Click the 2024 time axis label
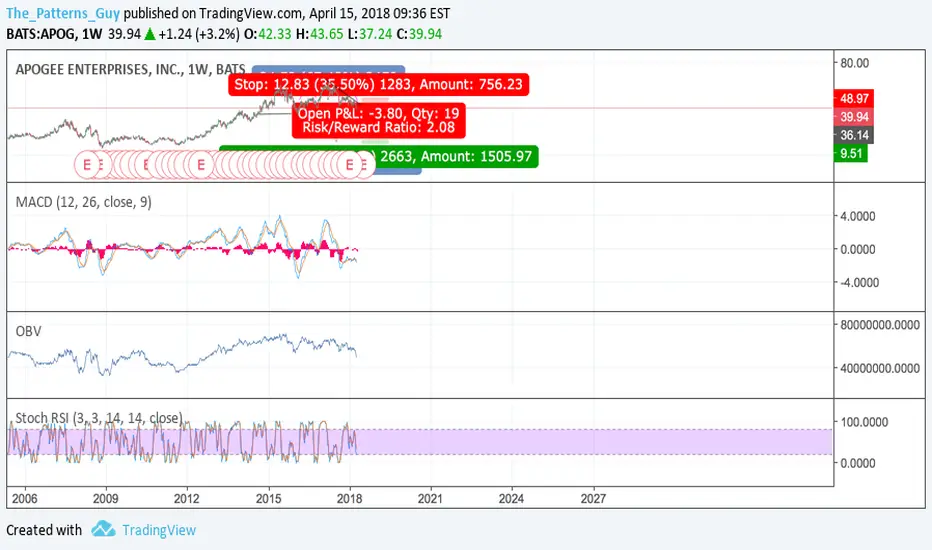Screen dimensions: 932x550 point(511,498)
